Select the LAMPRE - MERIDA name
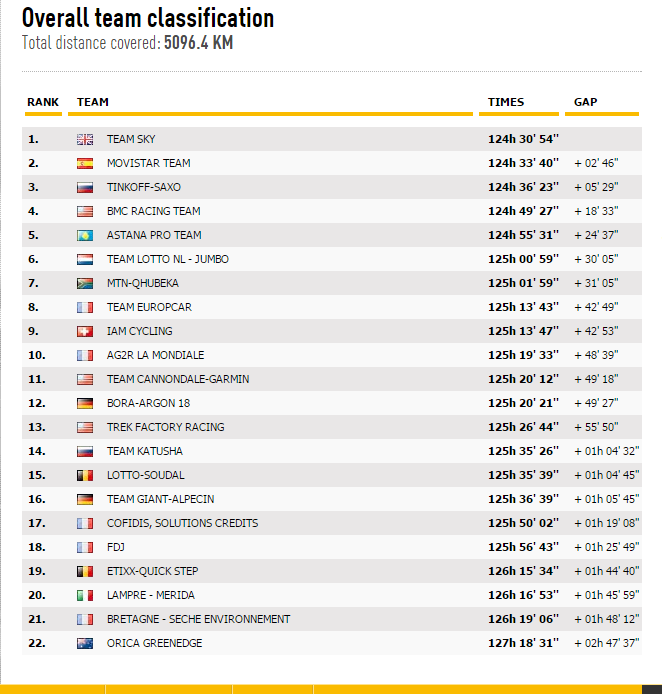Viewport: 662px width, 694px height. [150, 595]
